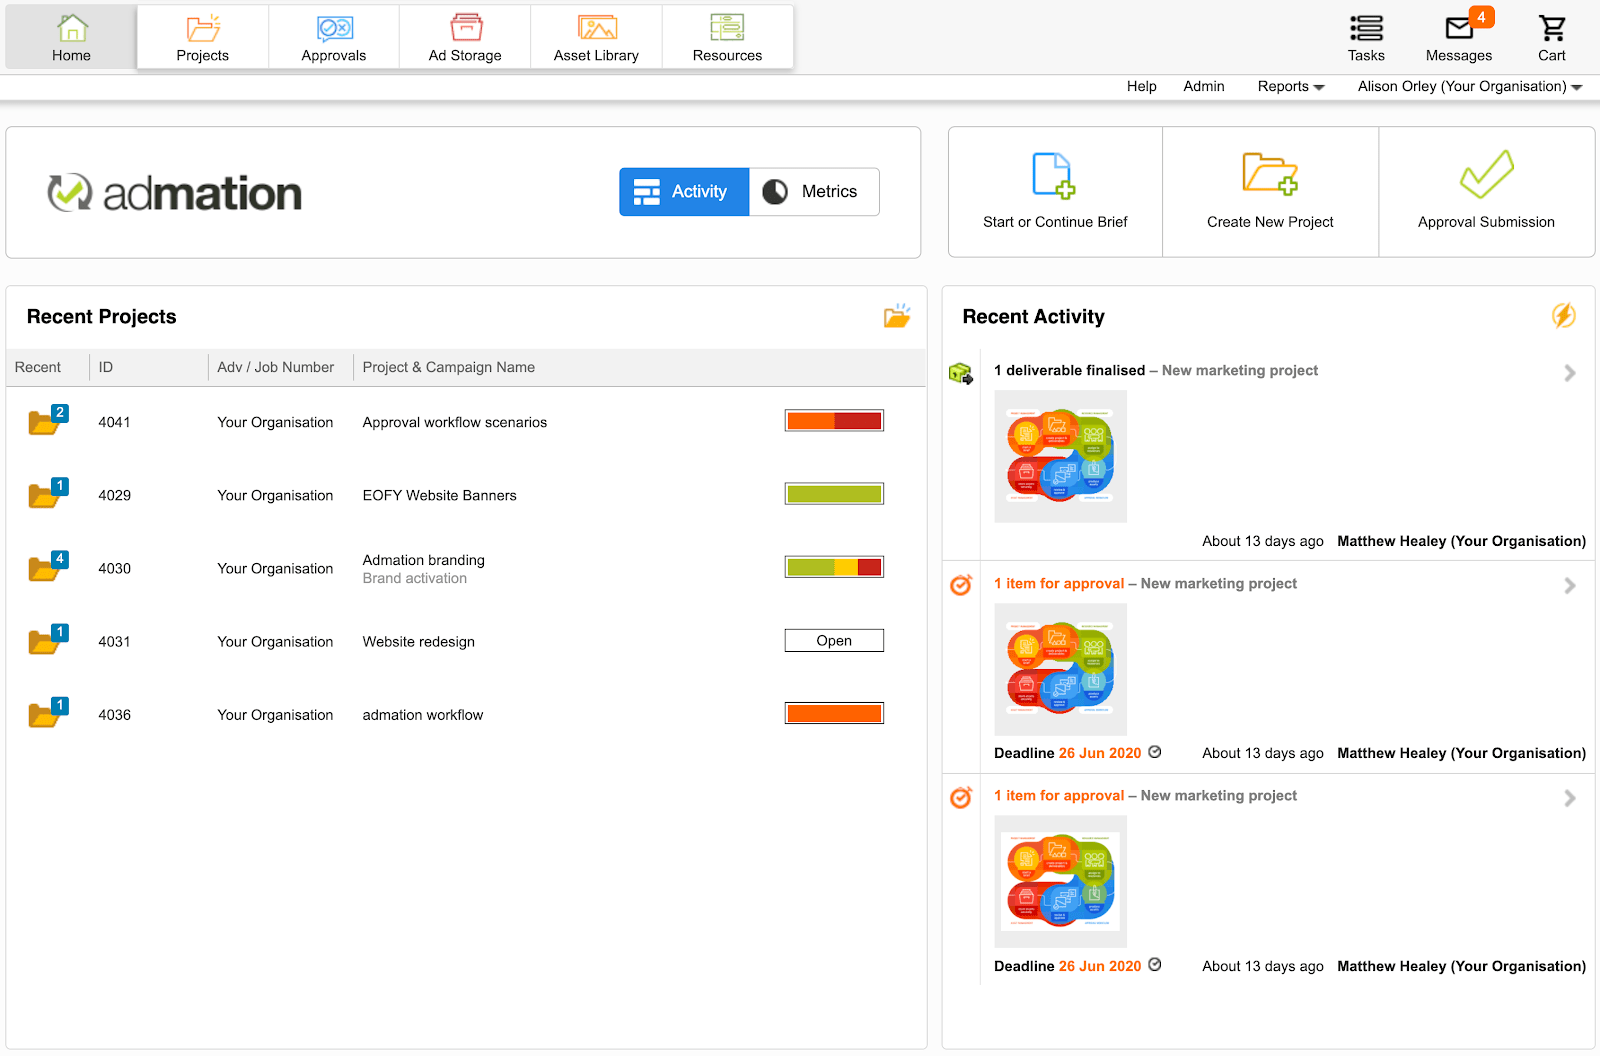Click Create New Project

[1270, 190]
